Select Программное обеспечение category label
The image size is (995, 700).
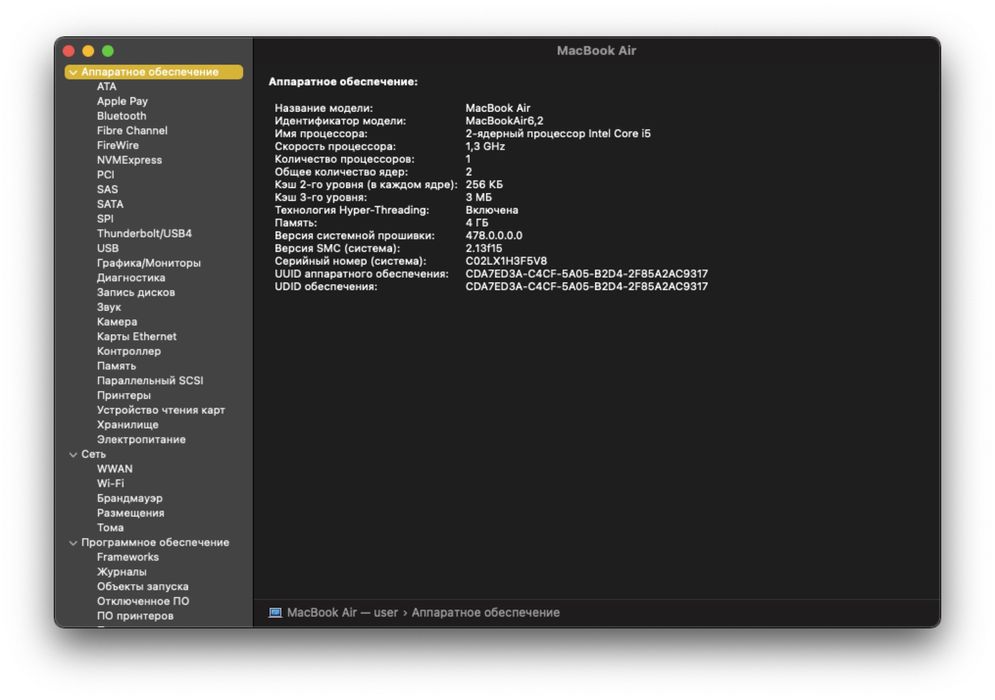pyautogui.click(x=155, y=543)
